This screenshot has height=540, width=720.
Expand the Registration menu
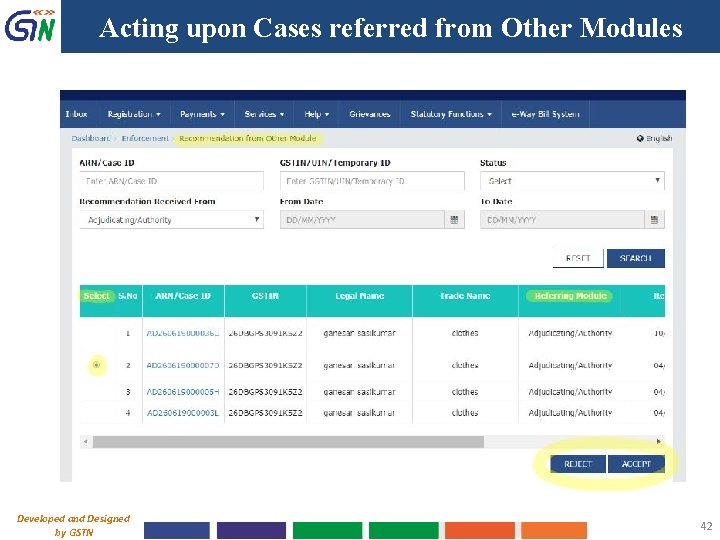[134, 114]
